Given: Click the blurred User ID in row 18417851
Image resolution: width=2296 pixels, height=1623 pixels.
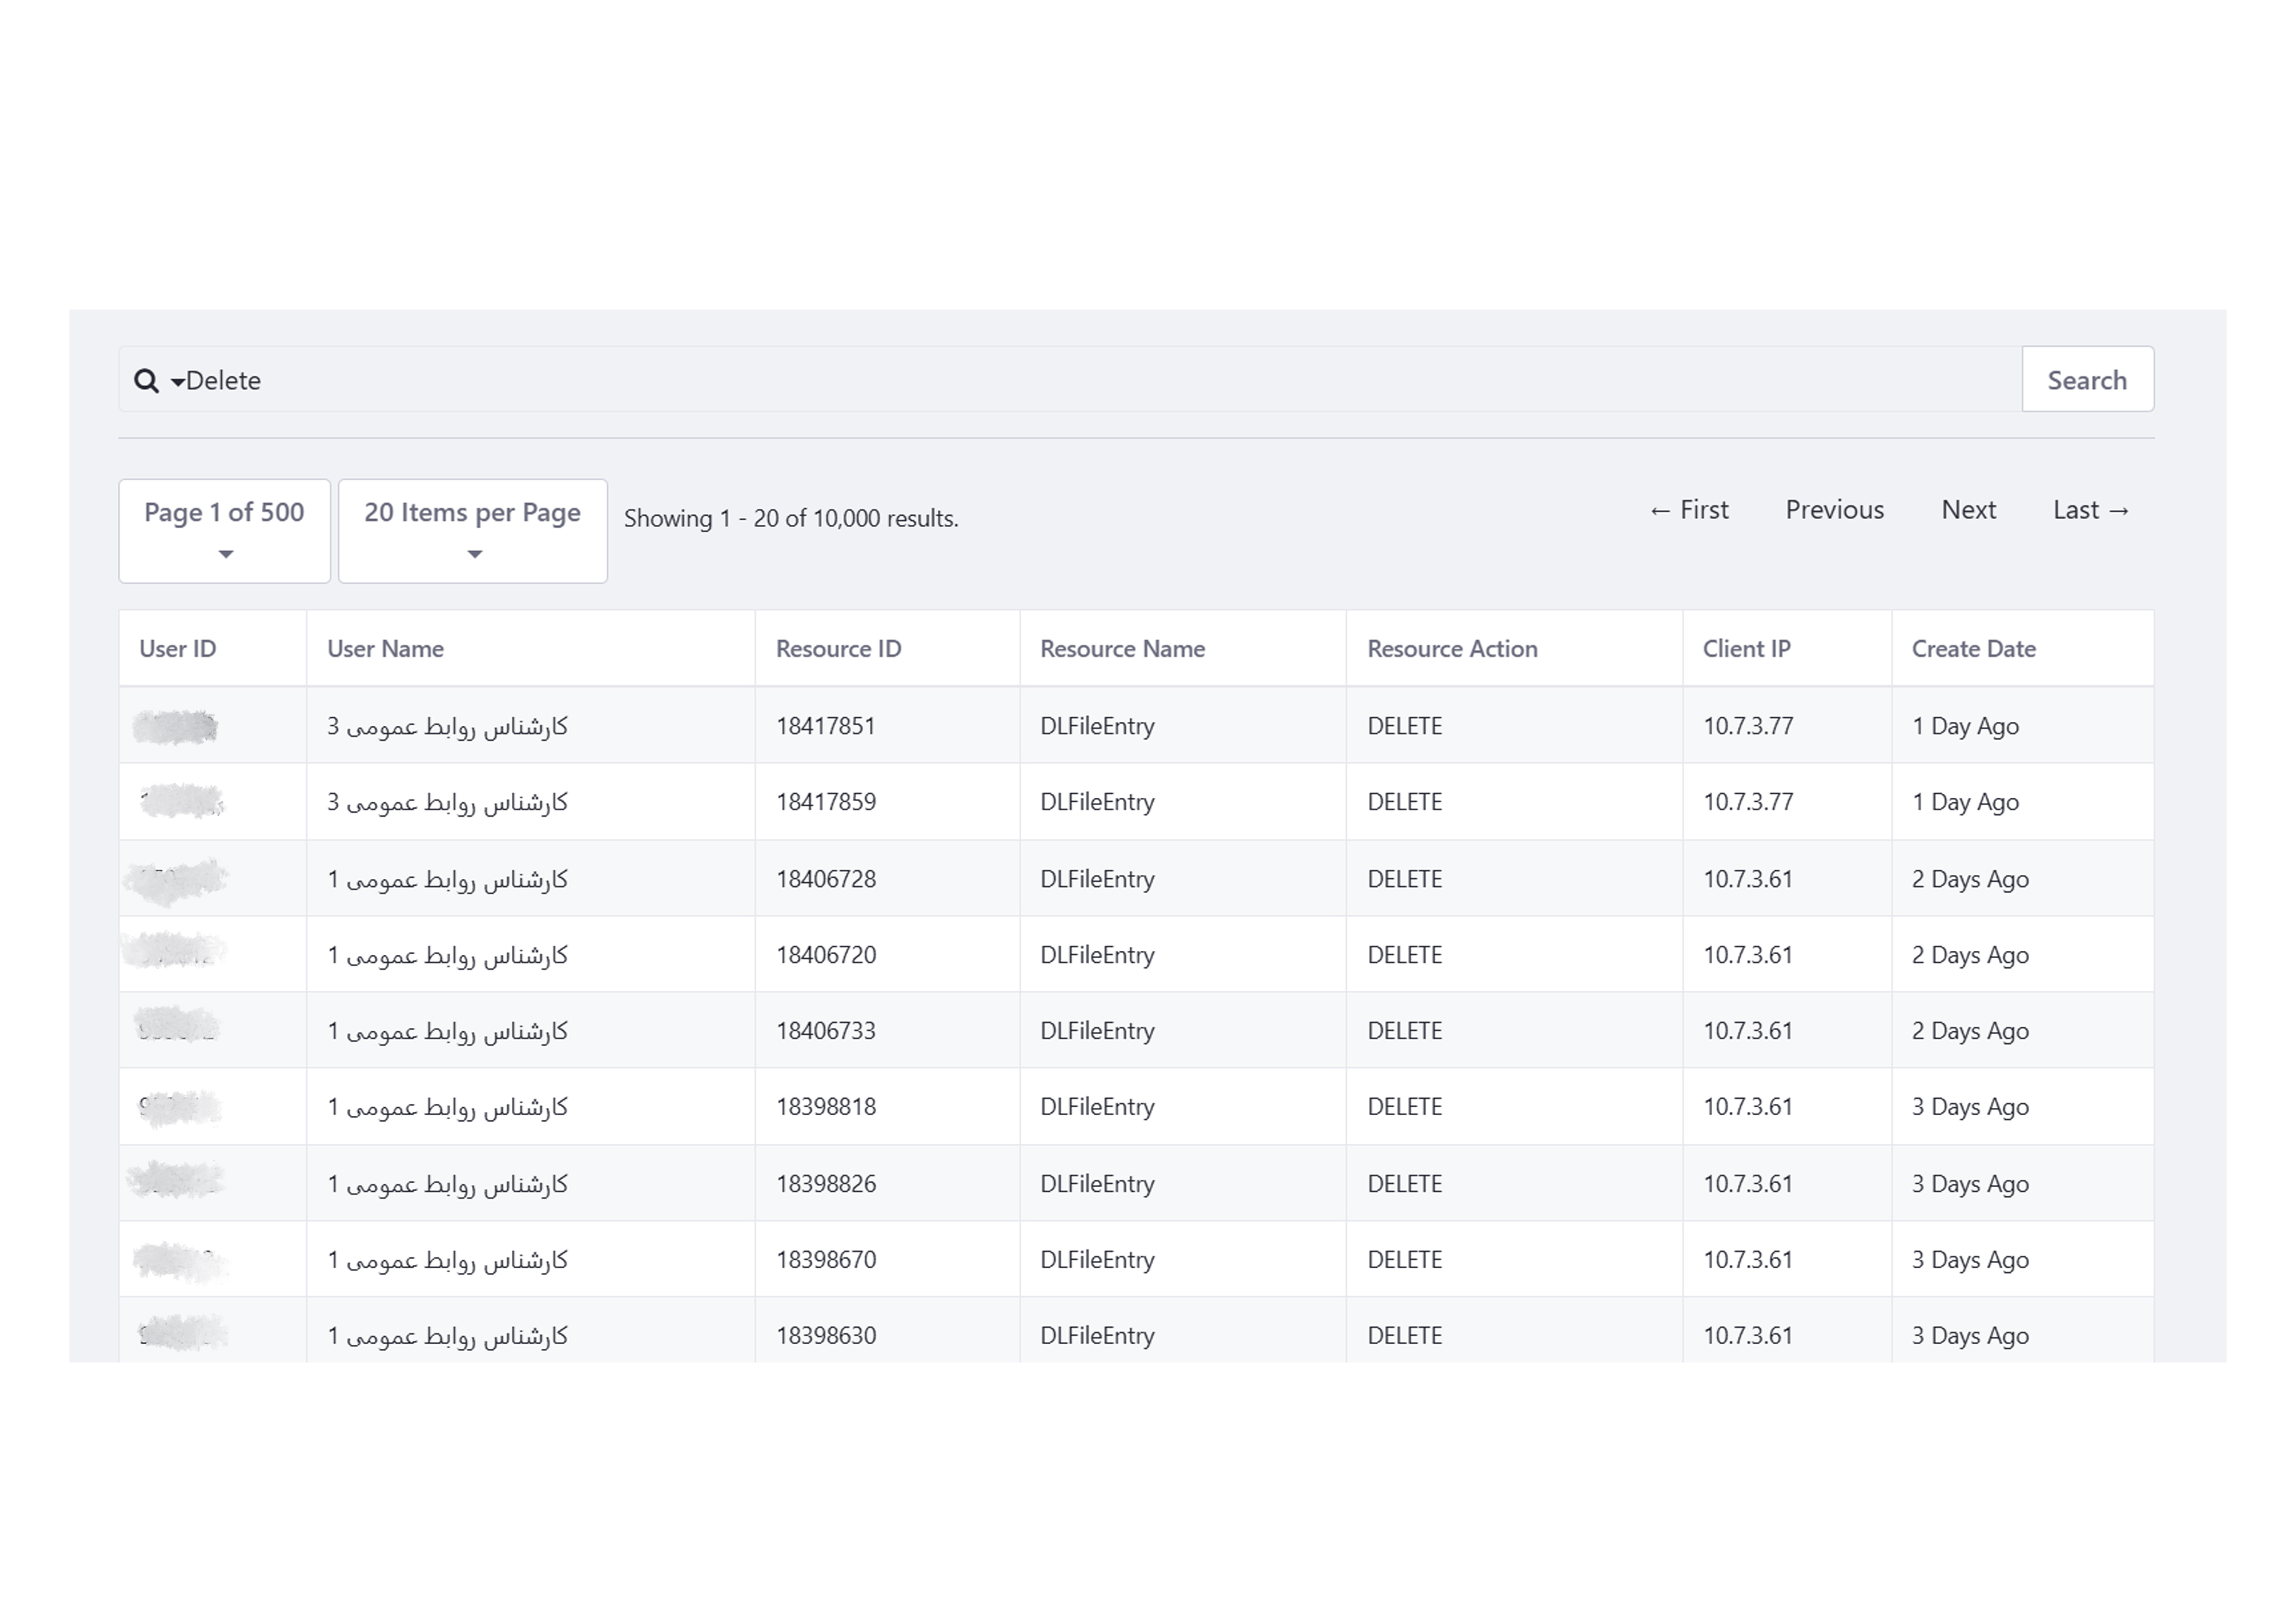Looking at the screenshot, I should [176, 727].
